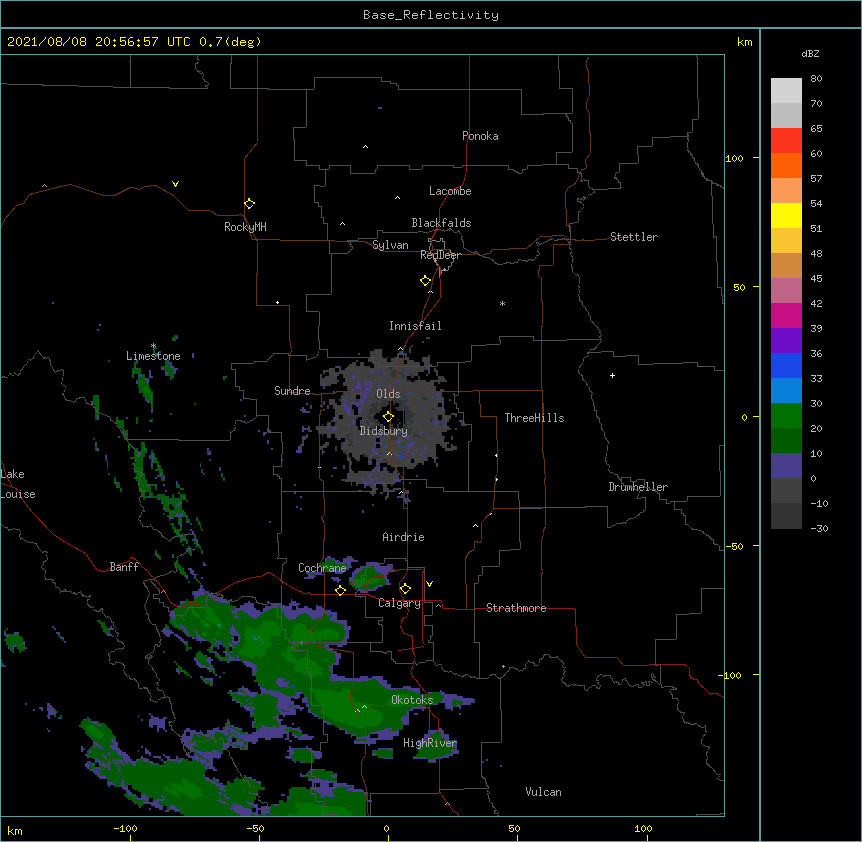862x842 pixels.
Task: Click the Calgary city label
Action: click(x=399, y=603)
